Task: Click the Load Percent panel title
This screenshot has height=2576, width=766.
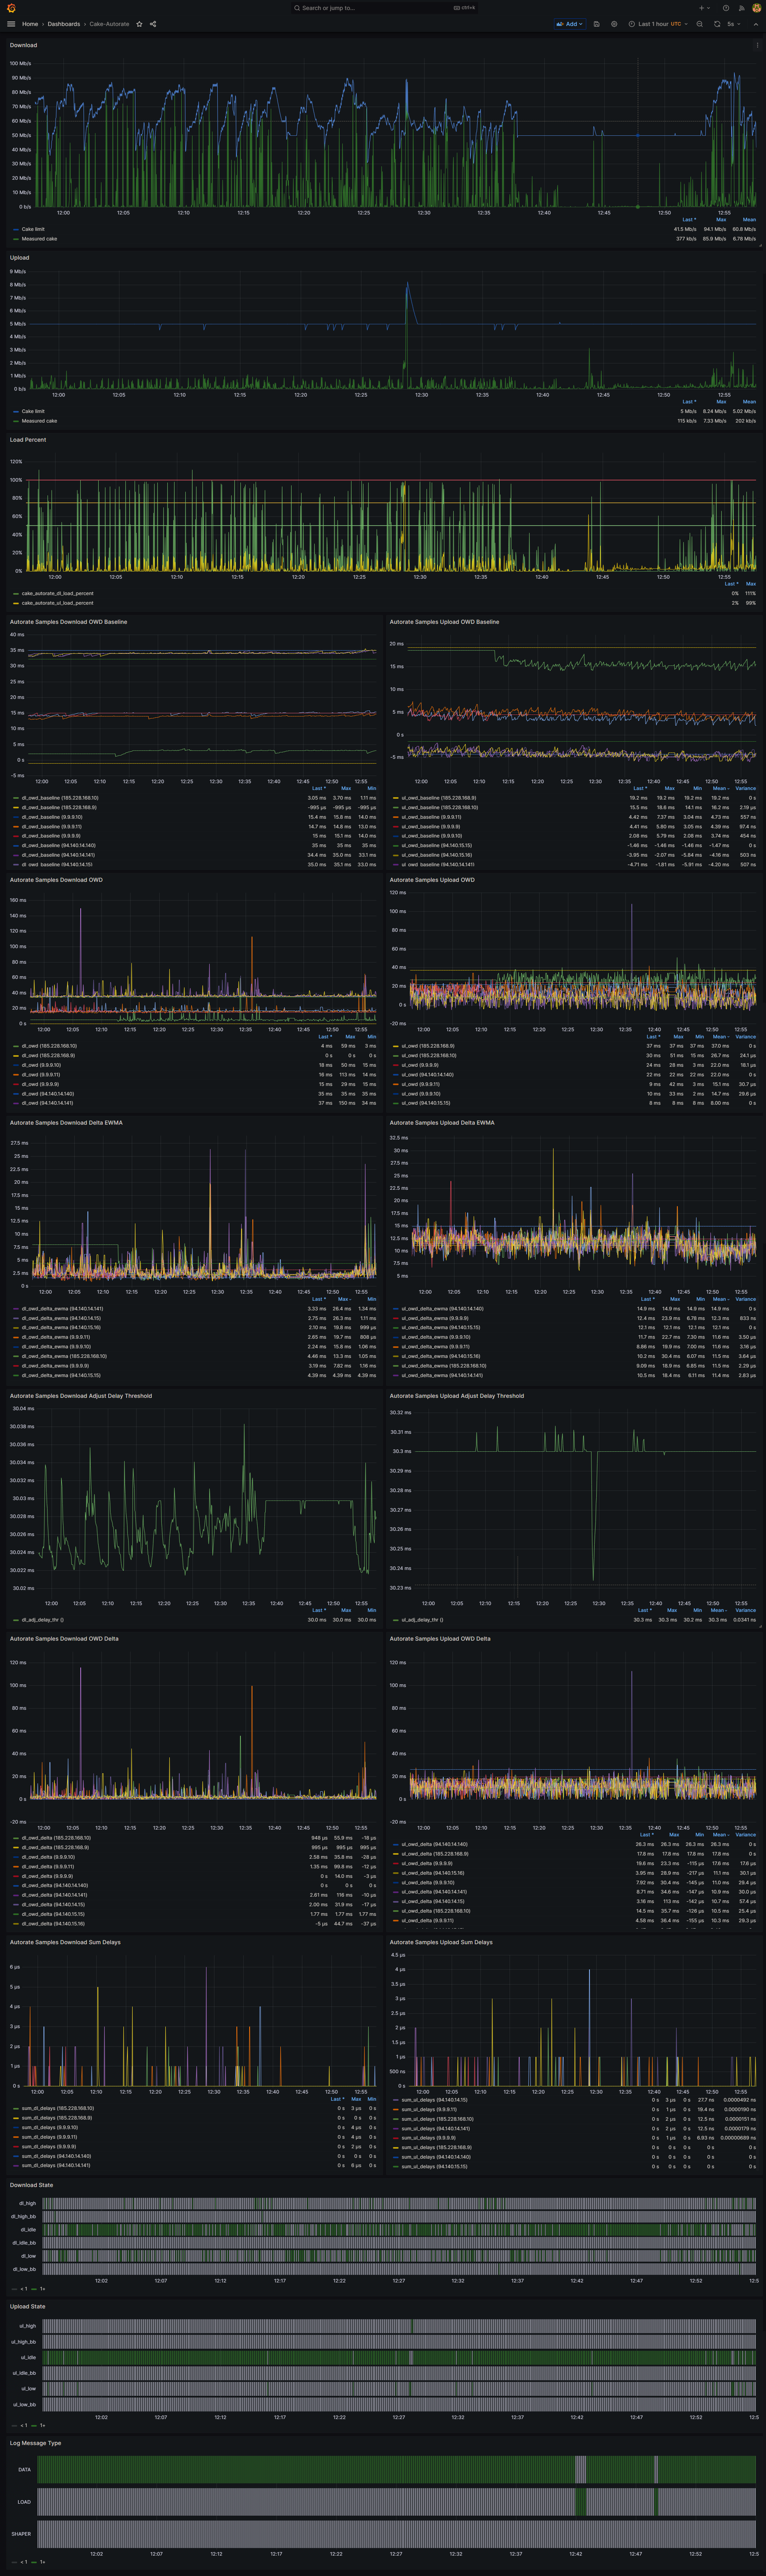Action: click(x=28, y=440)
